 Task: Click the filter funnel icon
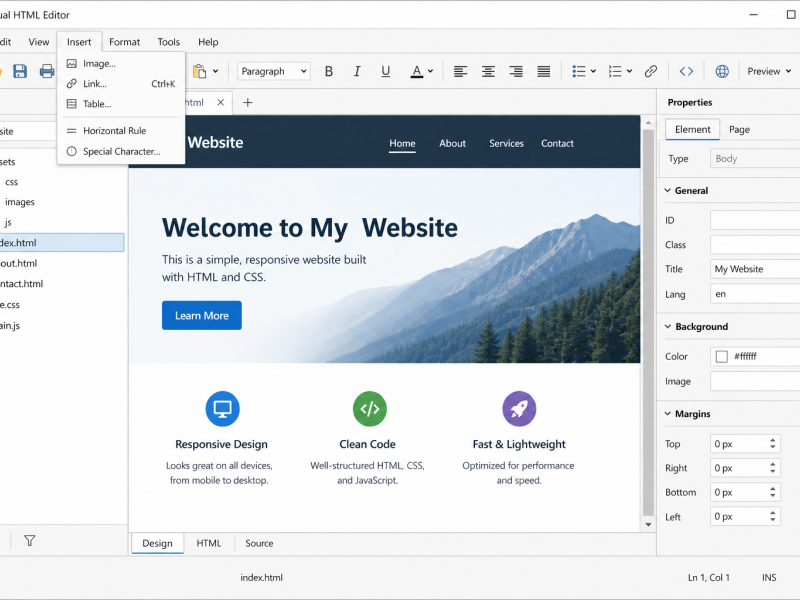30,540
